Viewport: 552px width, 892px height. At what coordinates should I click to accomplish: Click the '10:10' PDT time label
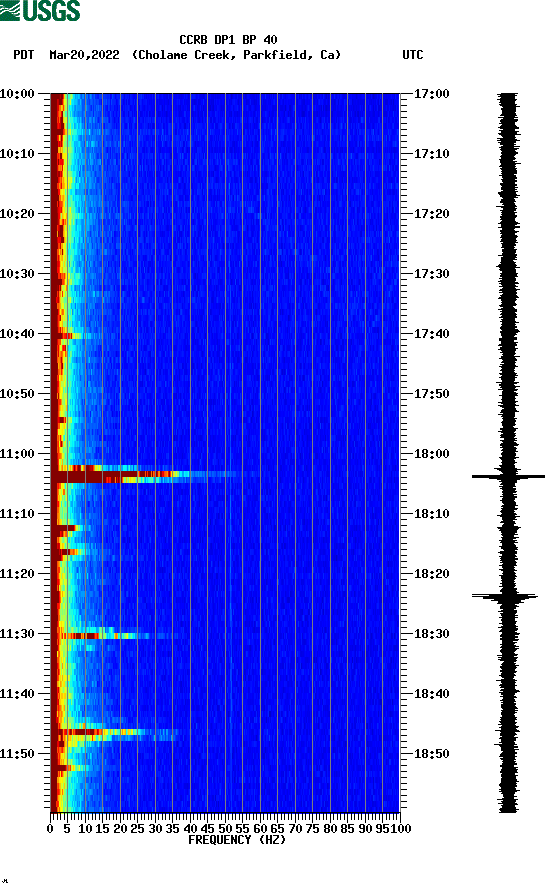[x=17, y=154]
